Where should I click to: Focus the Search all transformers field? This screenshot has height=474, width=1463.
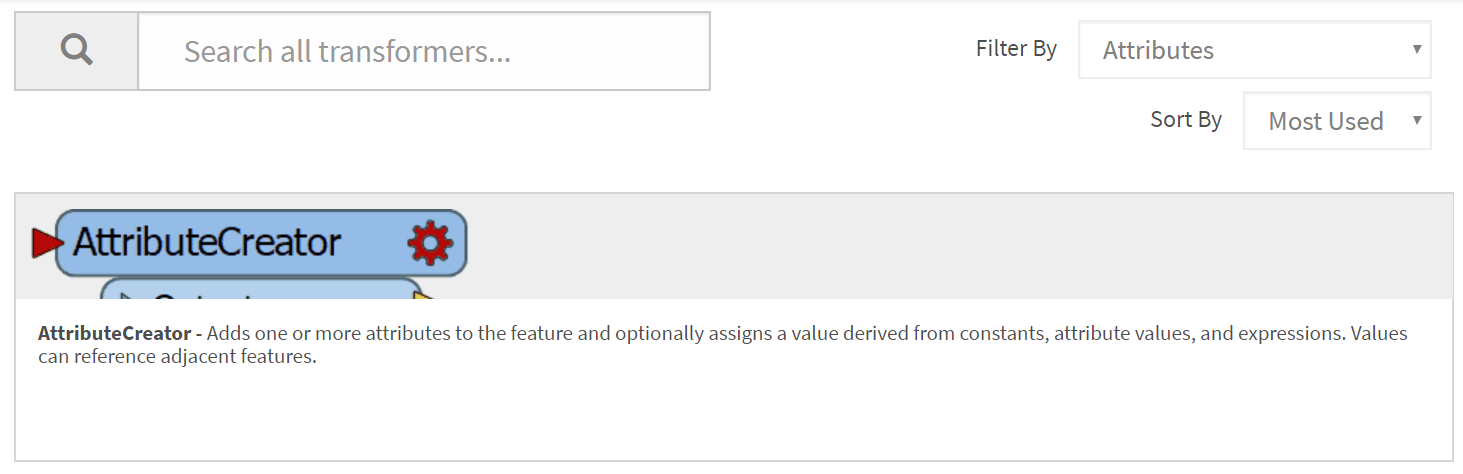[x=424, y=51]
